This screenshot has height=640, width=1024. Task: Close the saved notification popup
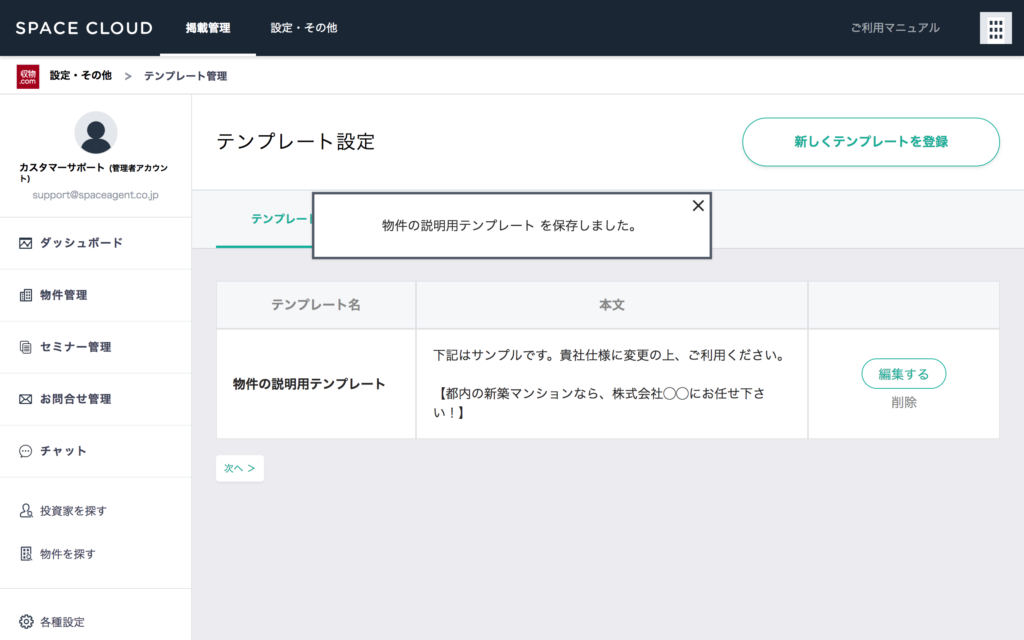tap(698, 205)
